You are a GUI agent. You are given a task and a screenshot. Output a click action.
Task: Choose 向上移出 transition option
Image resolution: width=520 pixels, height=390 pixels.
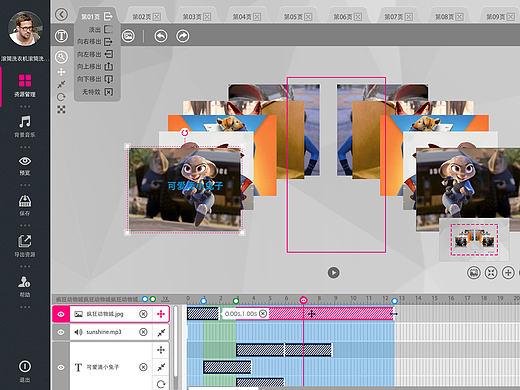point(95,67)
